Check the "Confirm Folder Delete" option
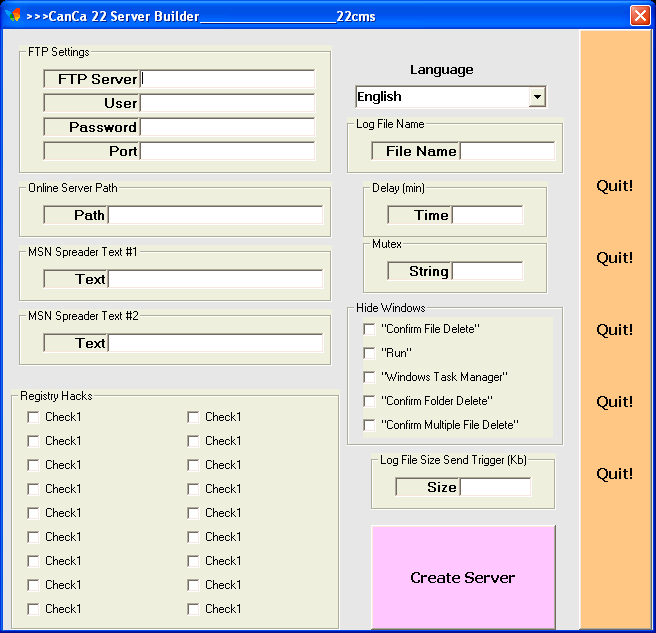The width and height of the screenshot is (656, 633). pyautogui.click(x=370, y=401)
